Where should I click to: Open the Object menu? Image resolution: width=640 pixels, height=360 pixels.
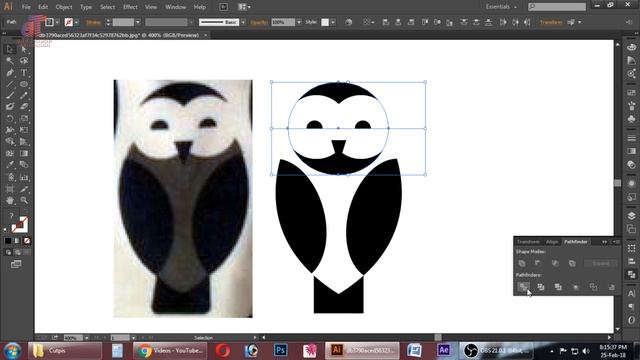[64, 7]
